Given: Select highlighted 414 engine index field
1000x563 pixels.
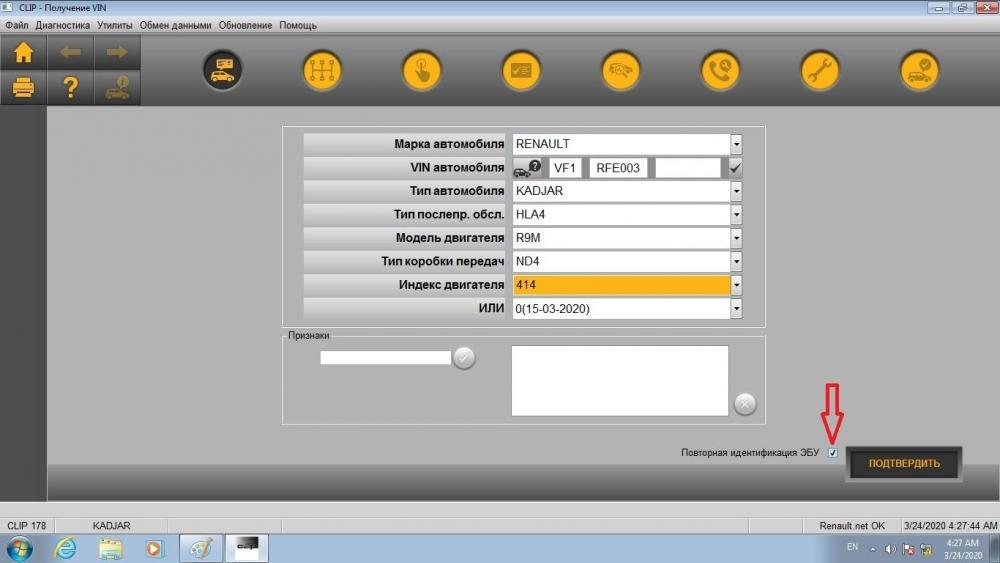Looking at the screenshot, I should (x=622, y=285).
